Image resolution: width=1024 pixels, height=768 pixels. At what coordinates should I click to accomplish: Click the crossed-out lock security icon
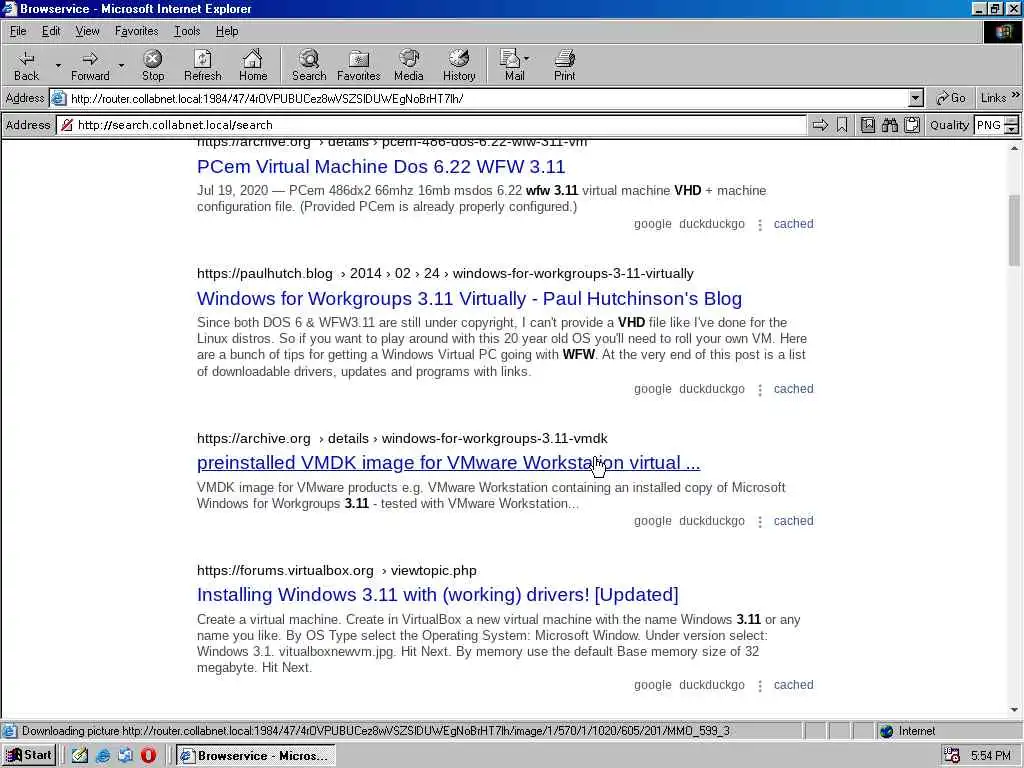point(67,125)
